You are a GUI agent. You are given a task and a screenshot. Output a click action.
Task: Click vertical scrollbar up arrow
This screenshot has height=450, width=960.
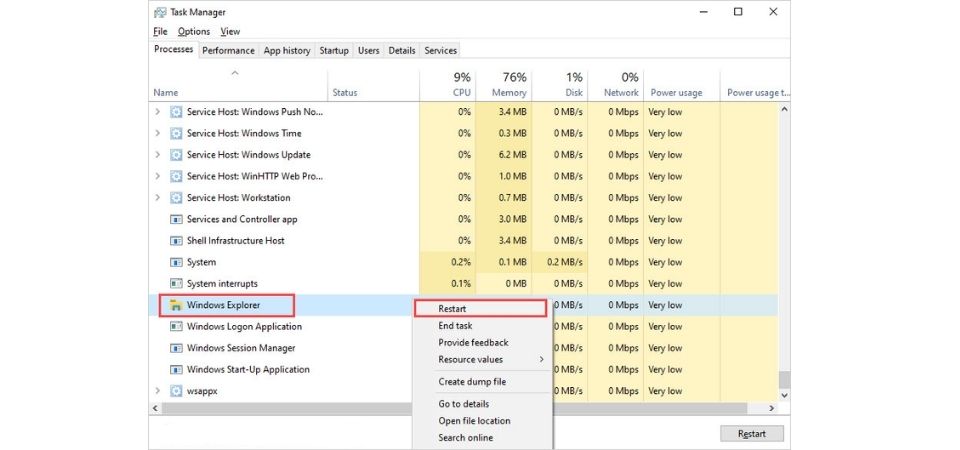coord(784,109)
